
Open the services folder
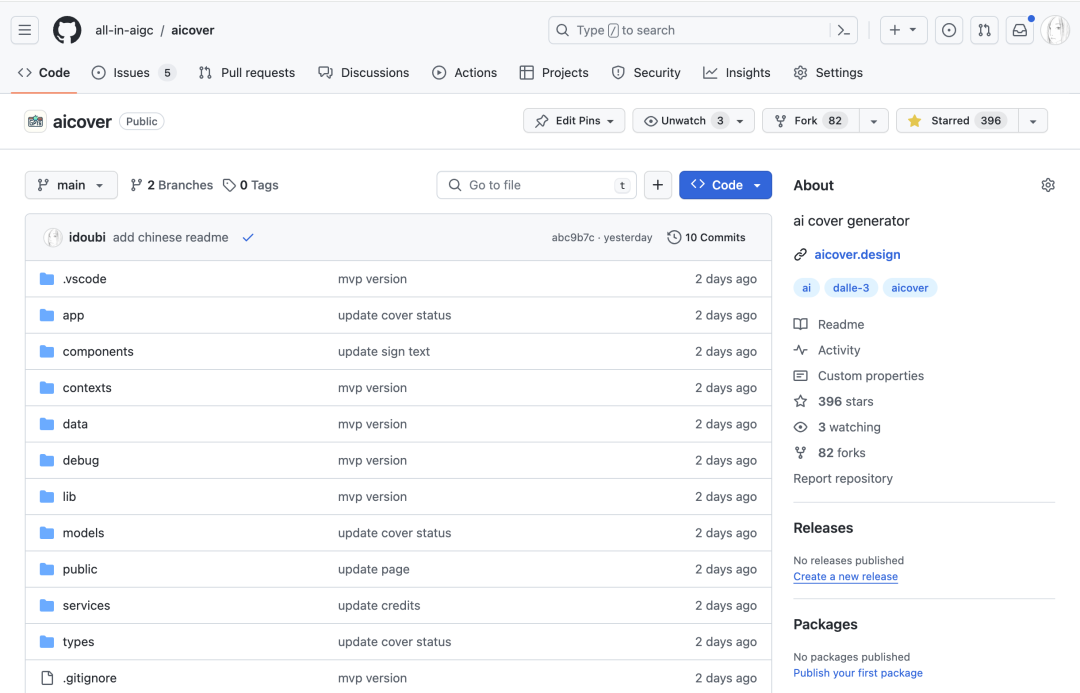(x=86, y=606)
